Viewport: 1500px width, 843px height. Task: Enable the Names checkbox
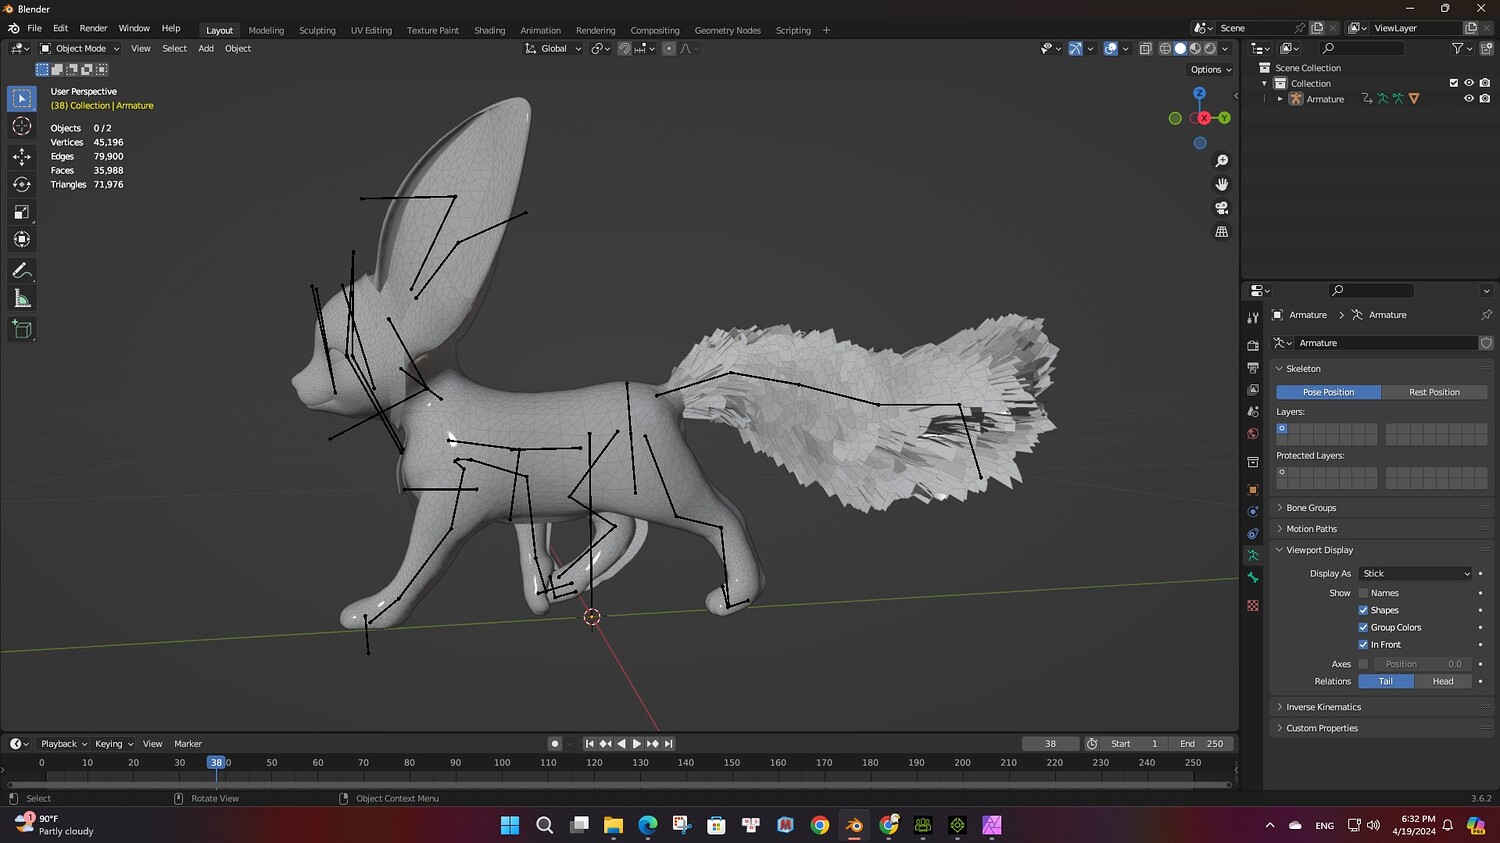click(1363, 593)
